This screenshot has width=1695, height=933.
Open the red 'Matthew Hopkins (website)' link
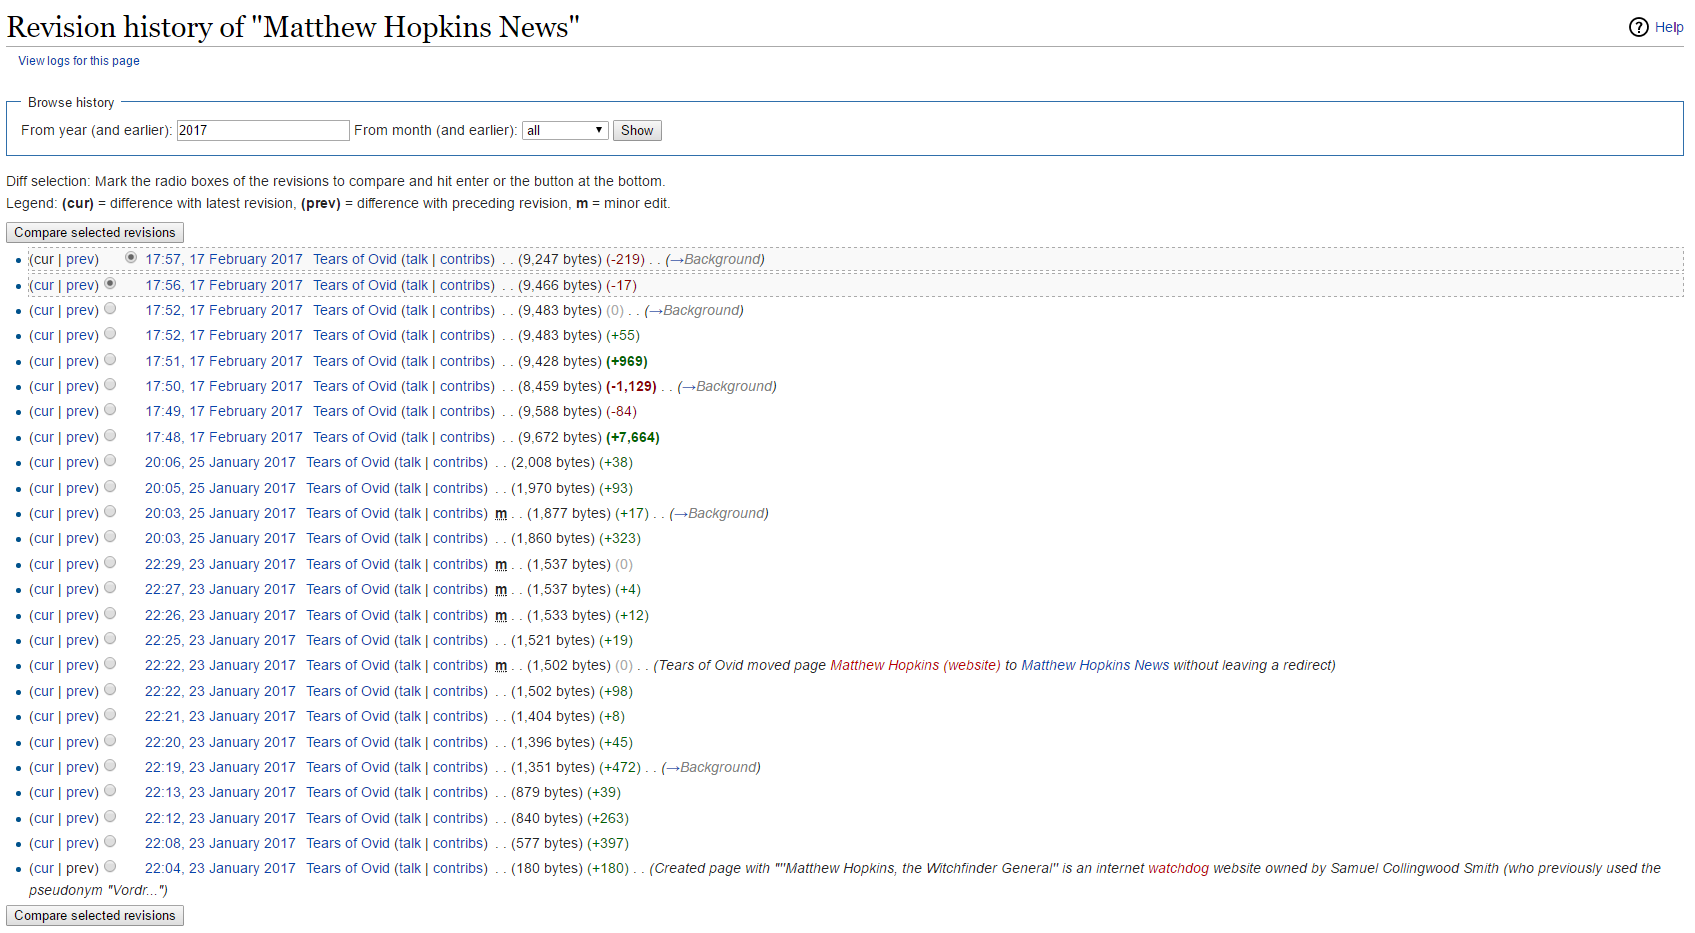915,665
